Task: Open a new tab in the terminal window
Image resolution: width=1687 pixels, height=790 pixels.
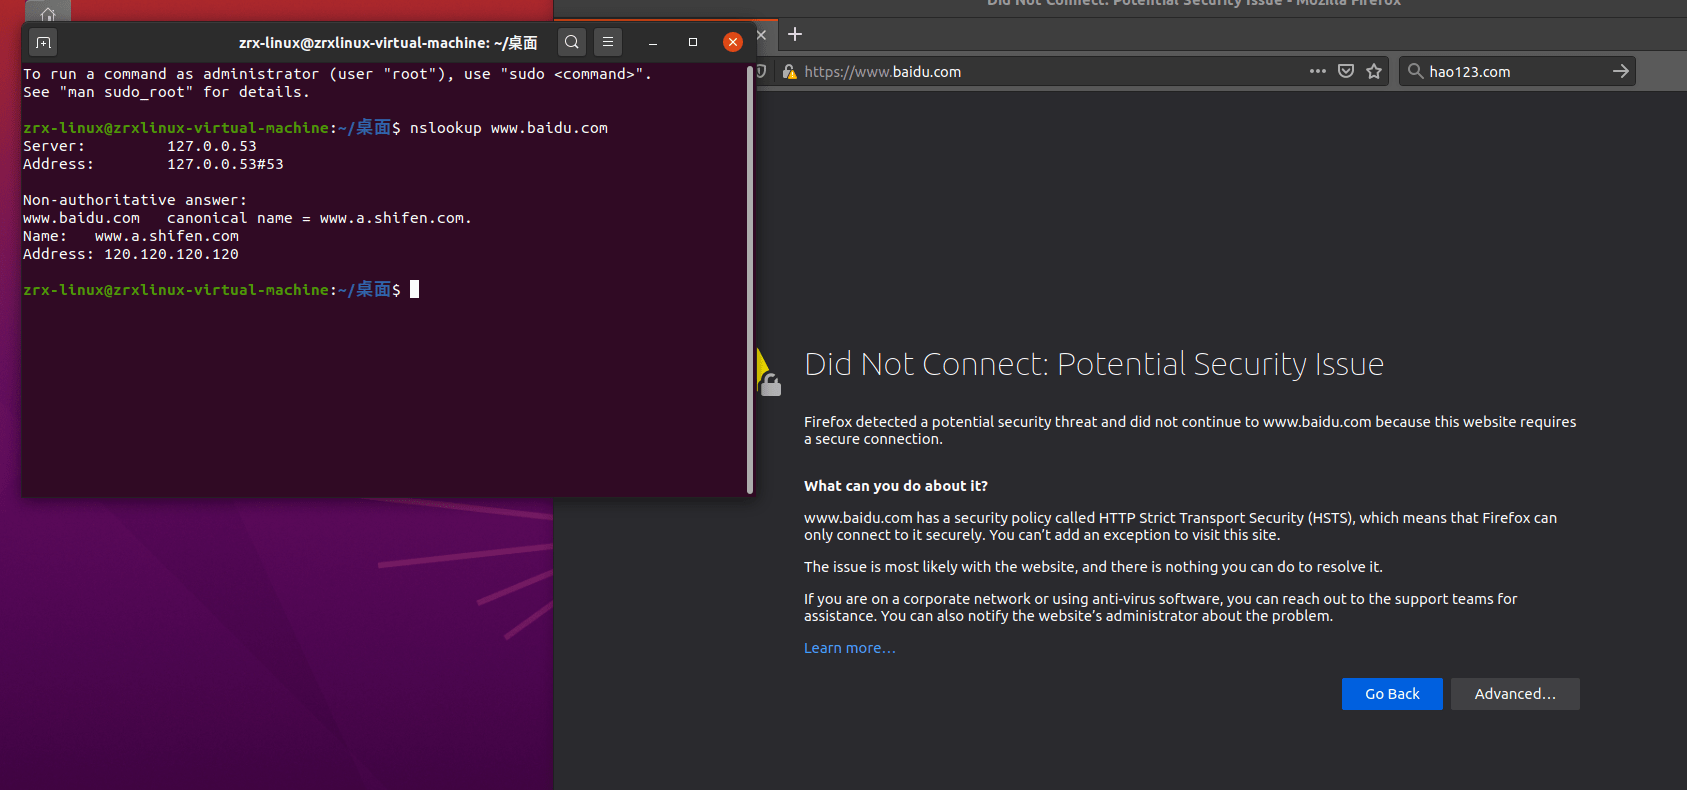Action: [43, 43]
